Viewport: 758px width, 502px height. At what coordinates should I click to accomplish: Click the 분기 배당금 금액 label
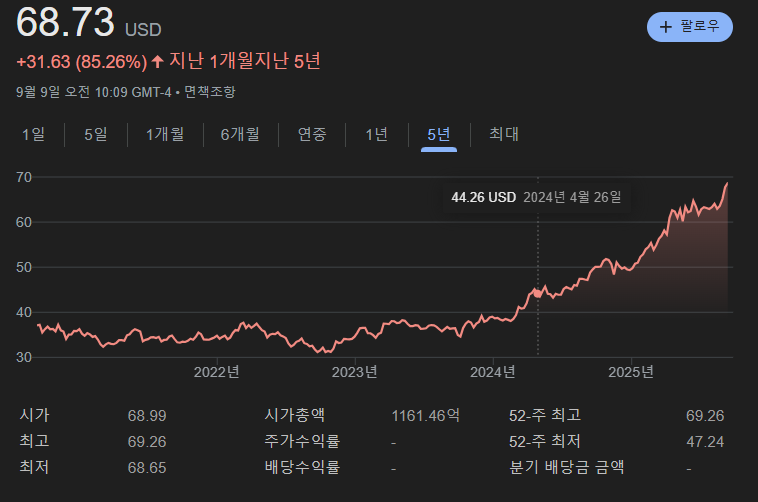click(x=567, y=467)
